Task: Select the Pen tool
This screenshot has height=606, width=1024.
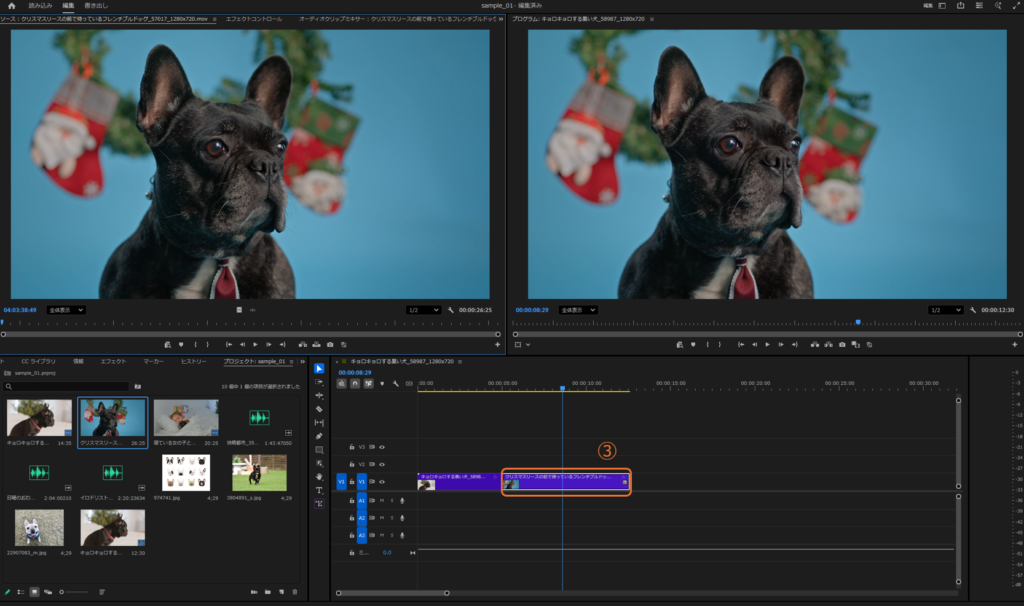Action: pos(319,436)
